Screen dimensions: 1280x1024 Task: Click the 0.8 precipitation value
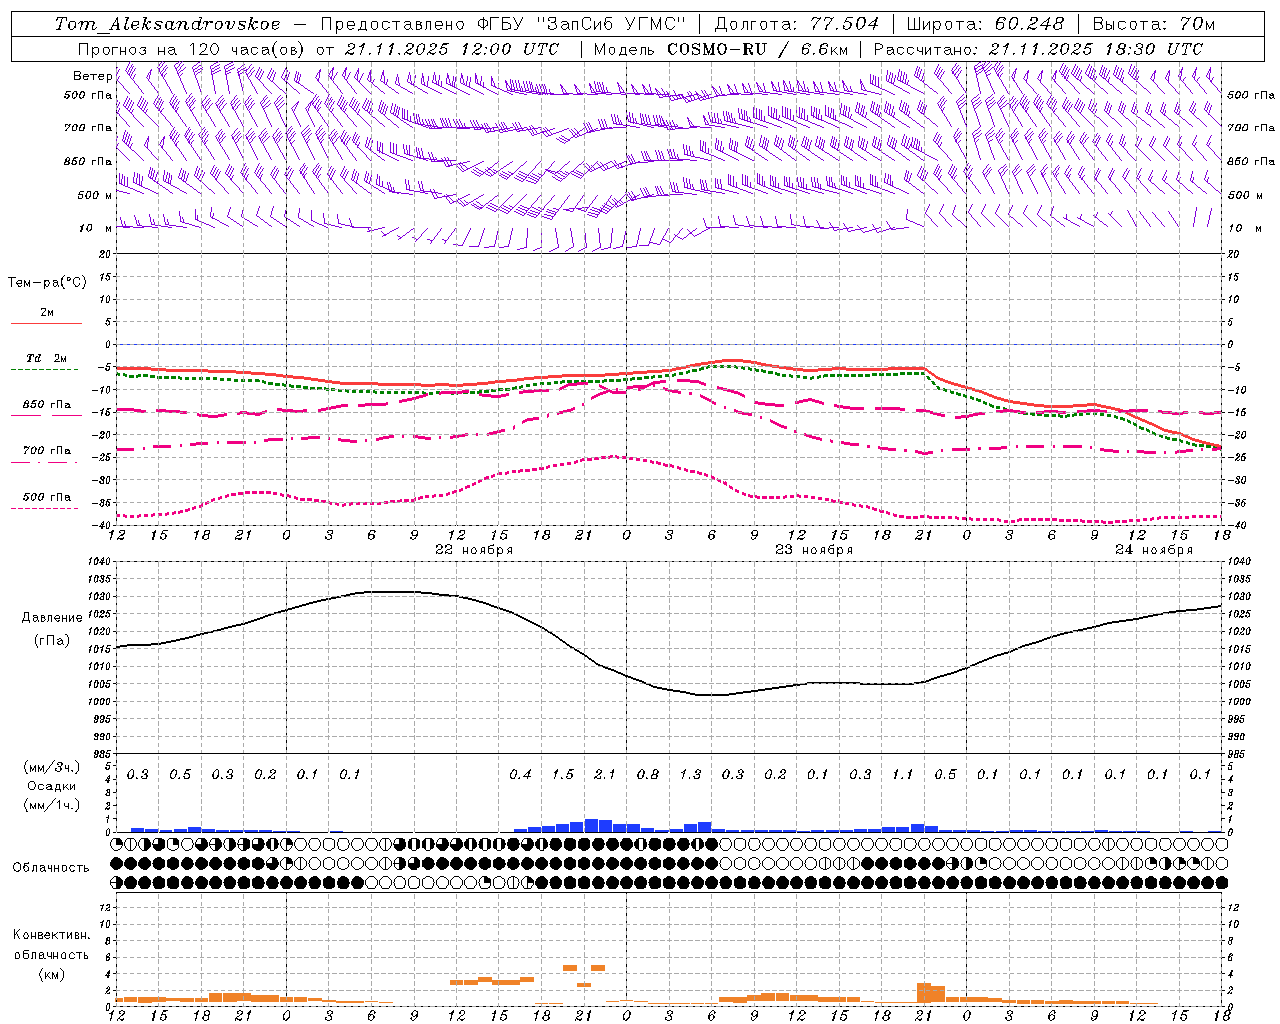[648, 774]
